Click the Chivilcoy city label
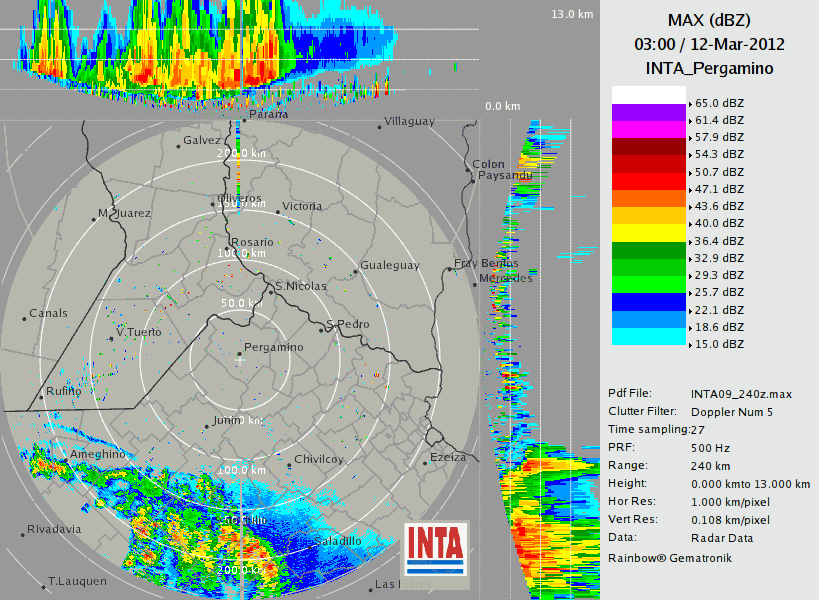 point(319,459)
